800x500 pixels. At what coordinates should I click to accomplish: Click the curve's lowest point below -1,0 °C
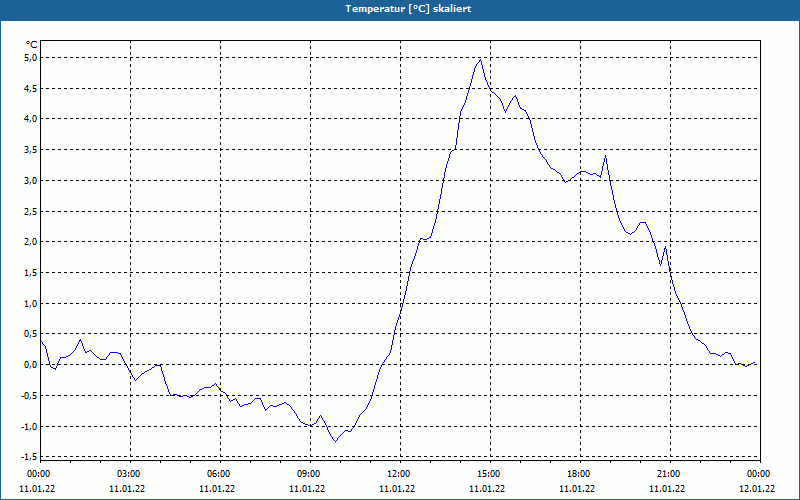(336, 441)
